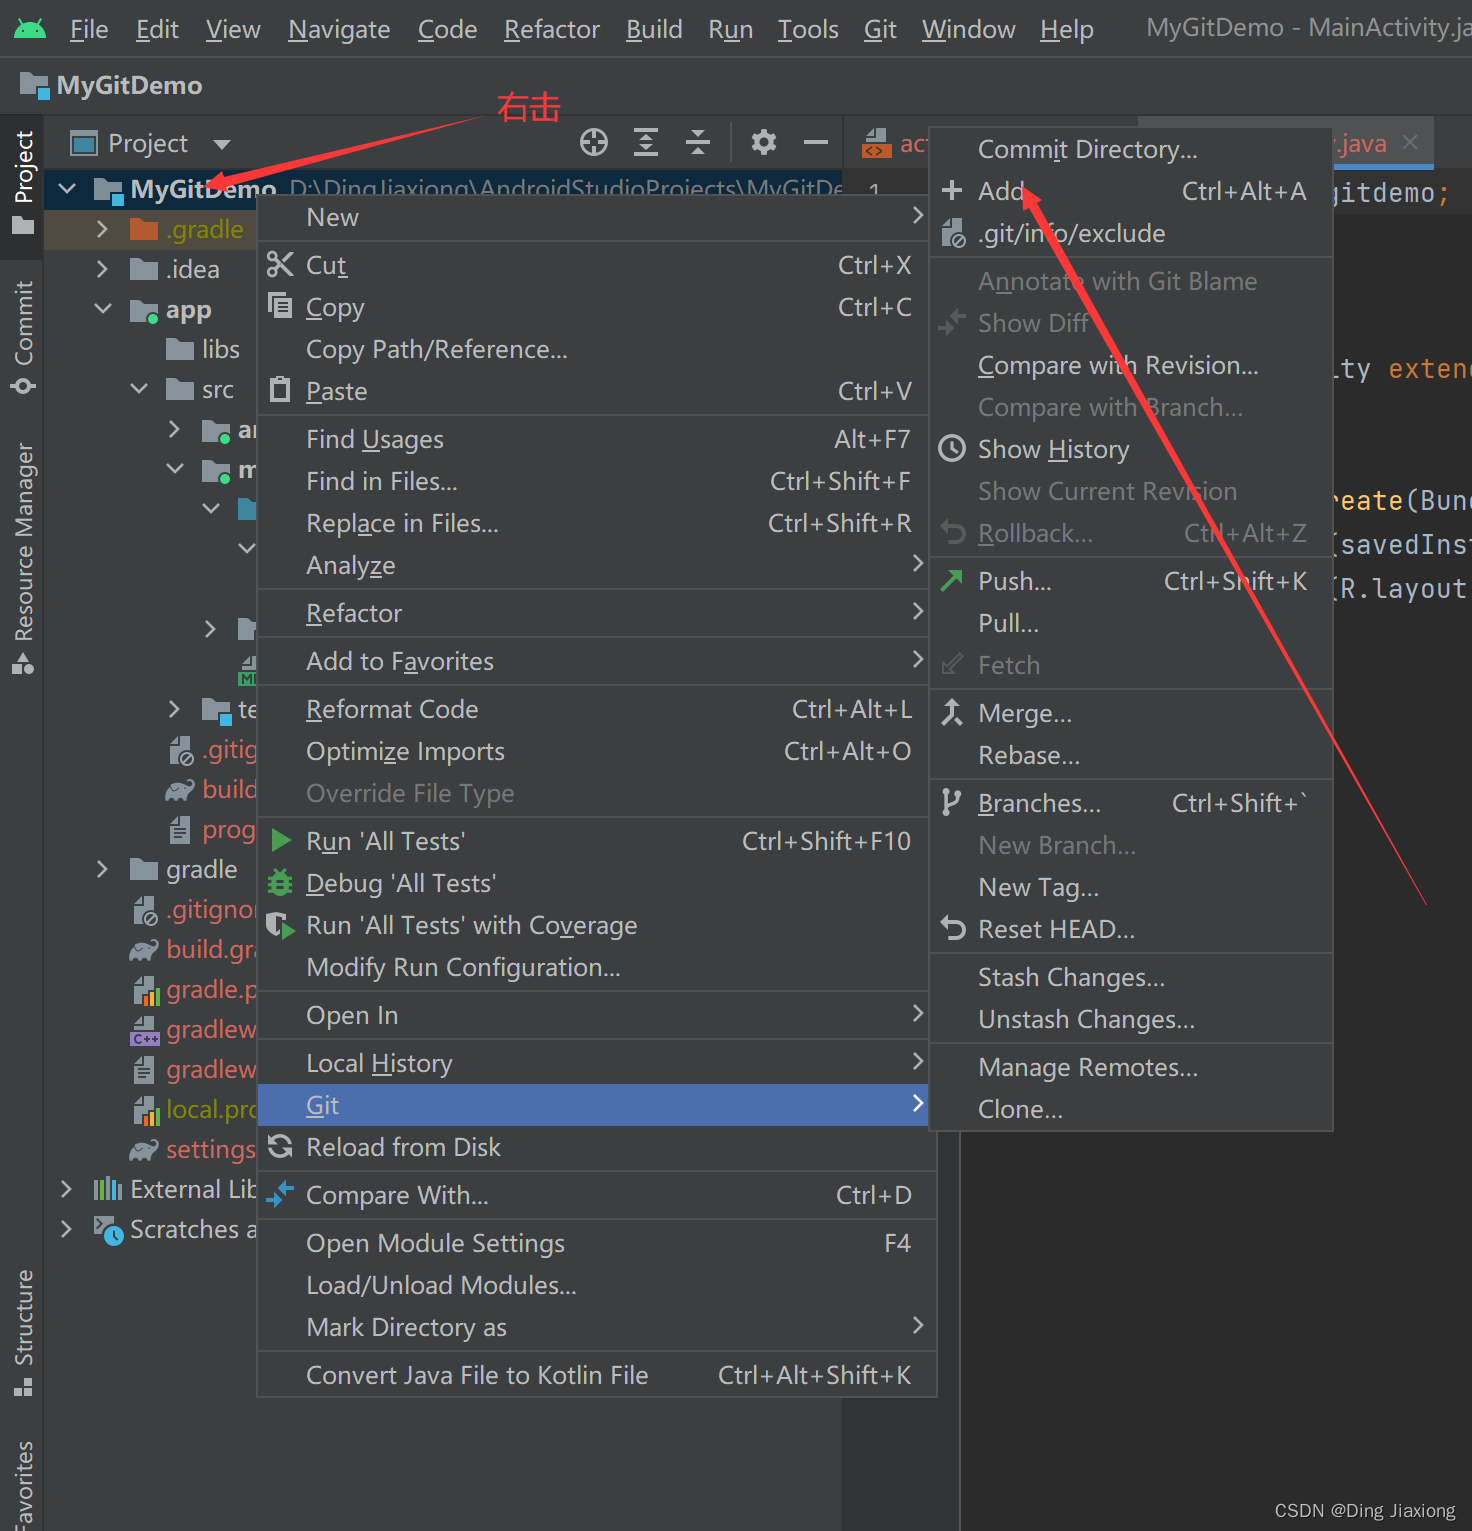Click the Paste clipboard icon
The width and height of the screenshot is (1472, 1531).
(281, 390)
